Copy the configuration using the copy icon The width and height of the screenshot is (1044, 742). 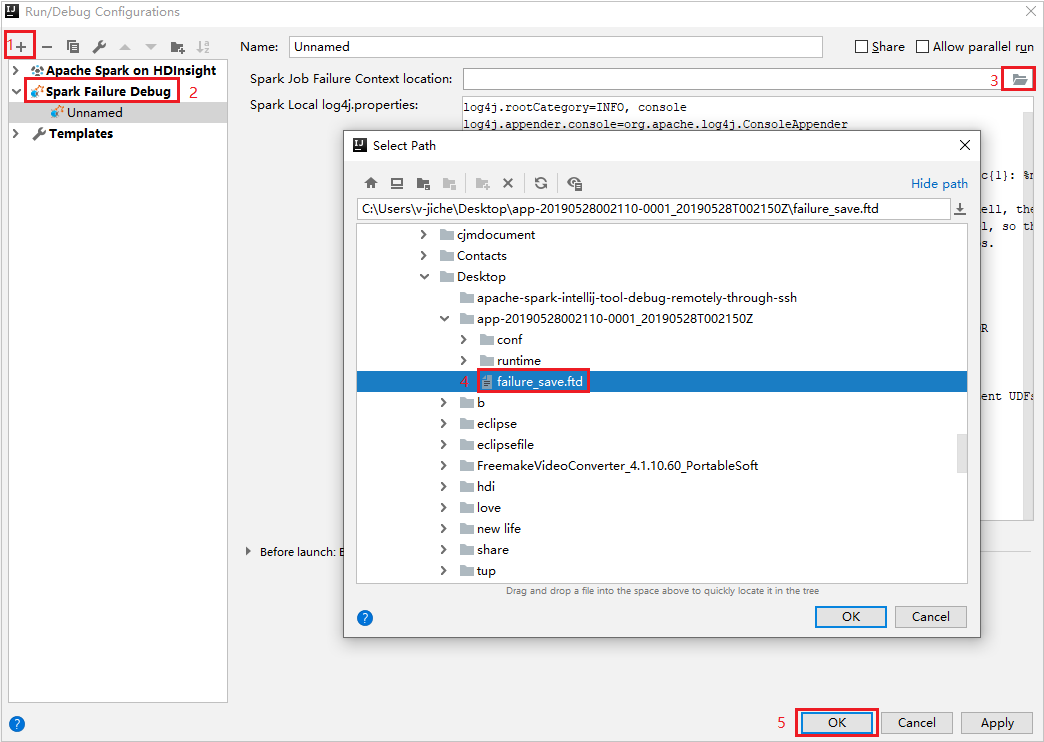click(71, 45)
